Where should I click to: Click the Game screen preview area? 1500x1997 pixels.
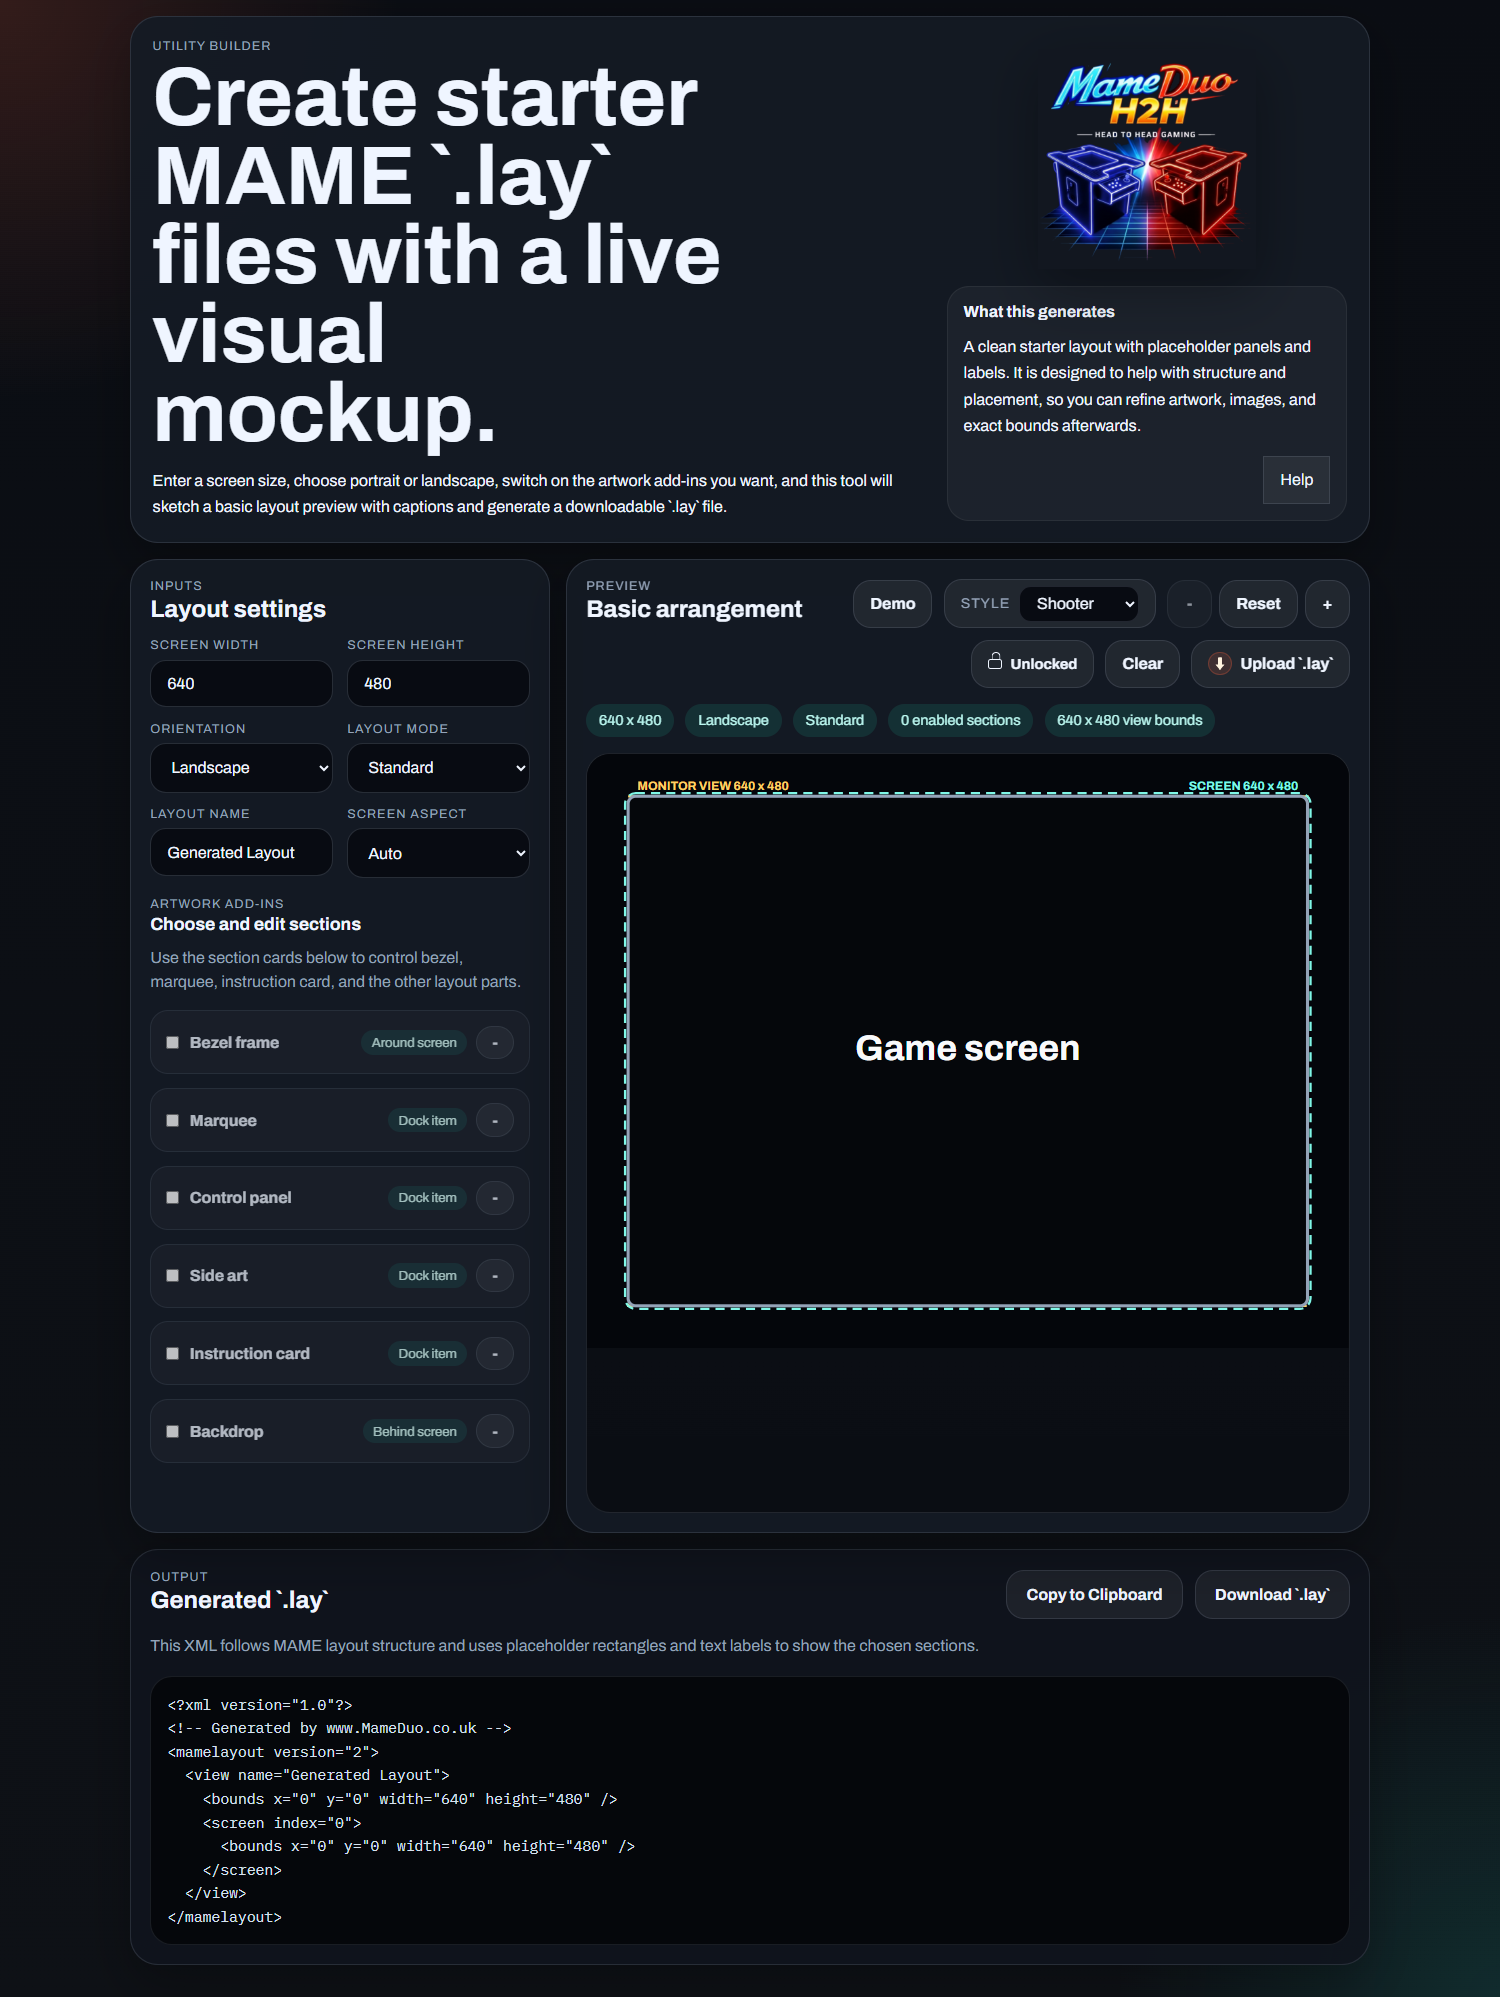[967, 1050]
